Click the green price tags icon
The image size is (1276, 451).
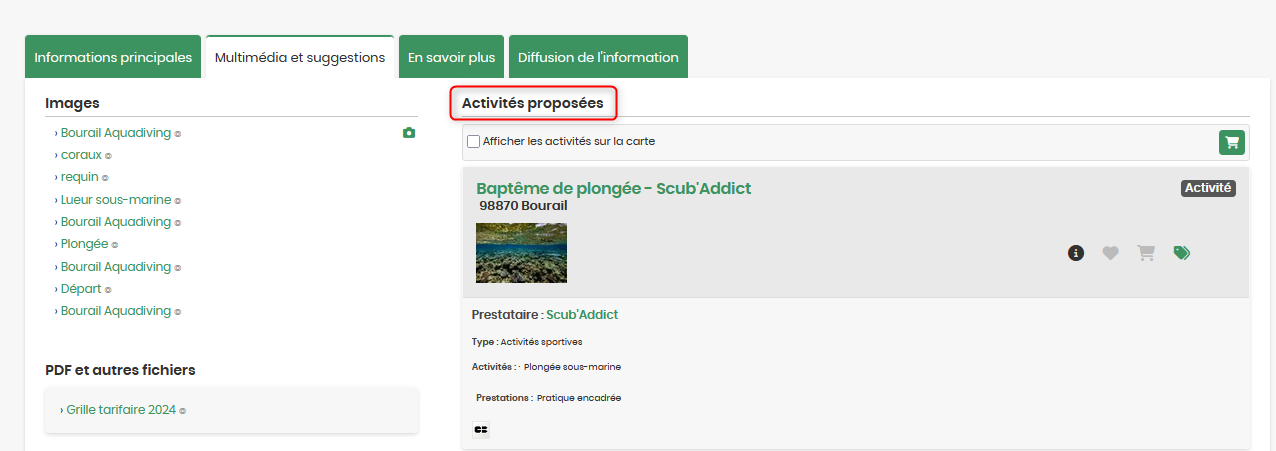pos(1182,253)
